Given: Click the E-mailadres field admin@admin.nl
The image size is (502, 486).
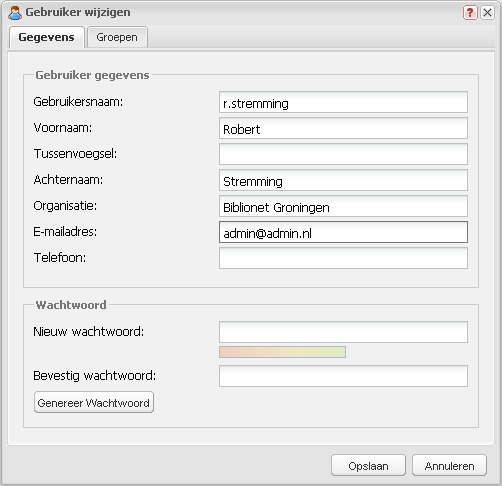Looking at the screenshot, I should (x=343, y=232).
